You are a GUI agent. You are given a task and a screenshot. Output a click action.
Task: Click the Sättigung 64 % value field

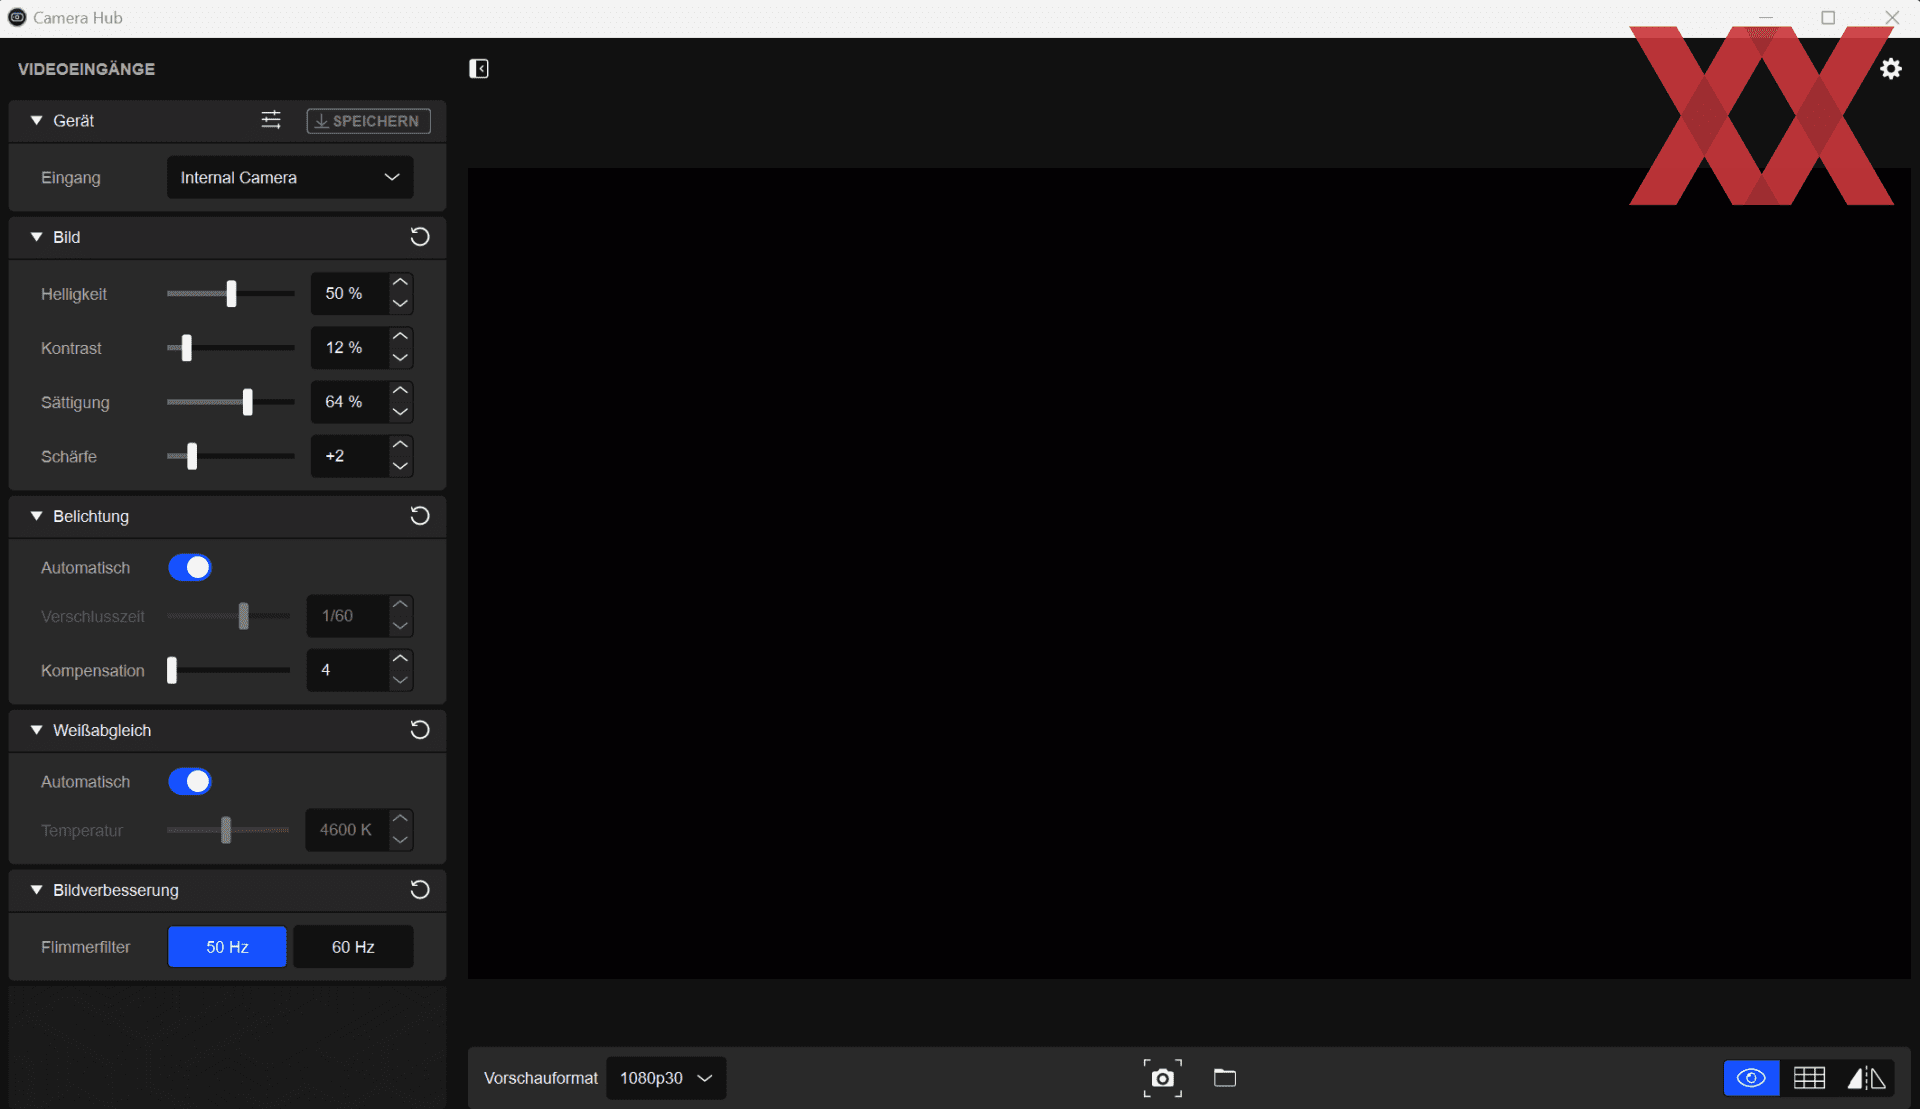349,401
